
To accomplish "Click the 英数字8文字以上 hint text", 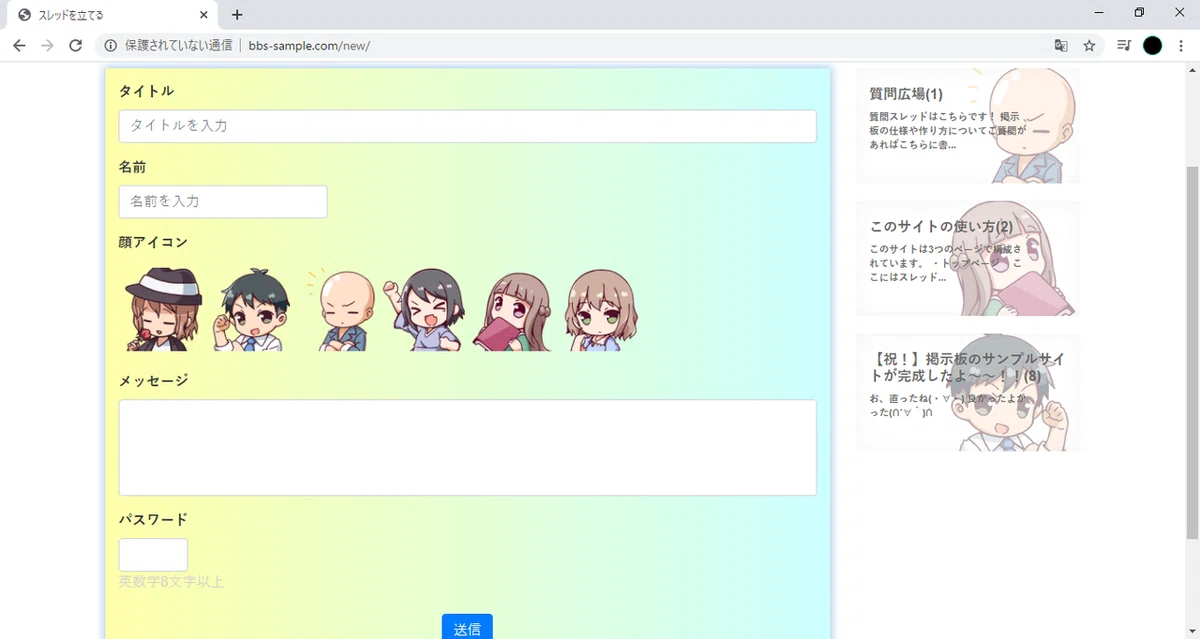I will click(171, 582).
